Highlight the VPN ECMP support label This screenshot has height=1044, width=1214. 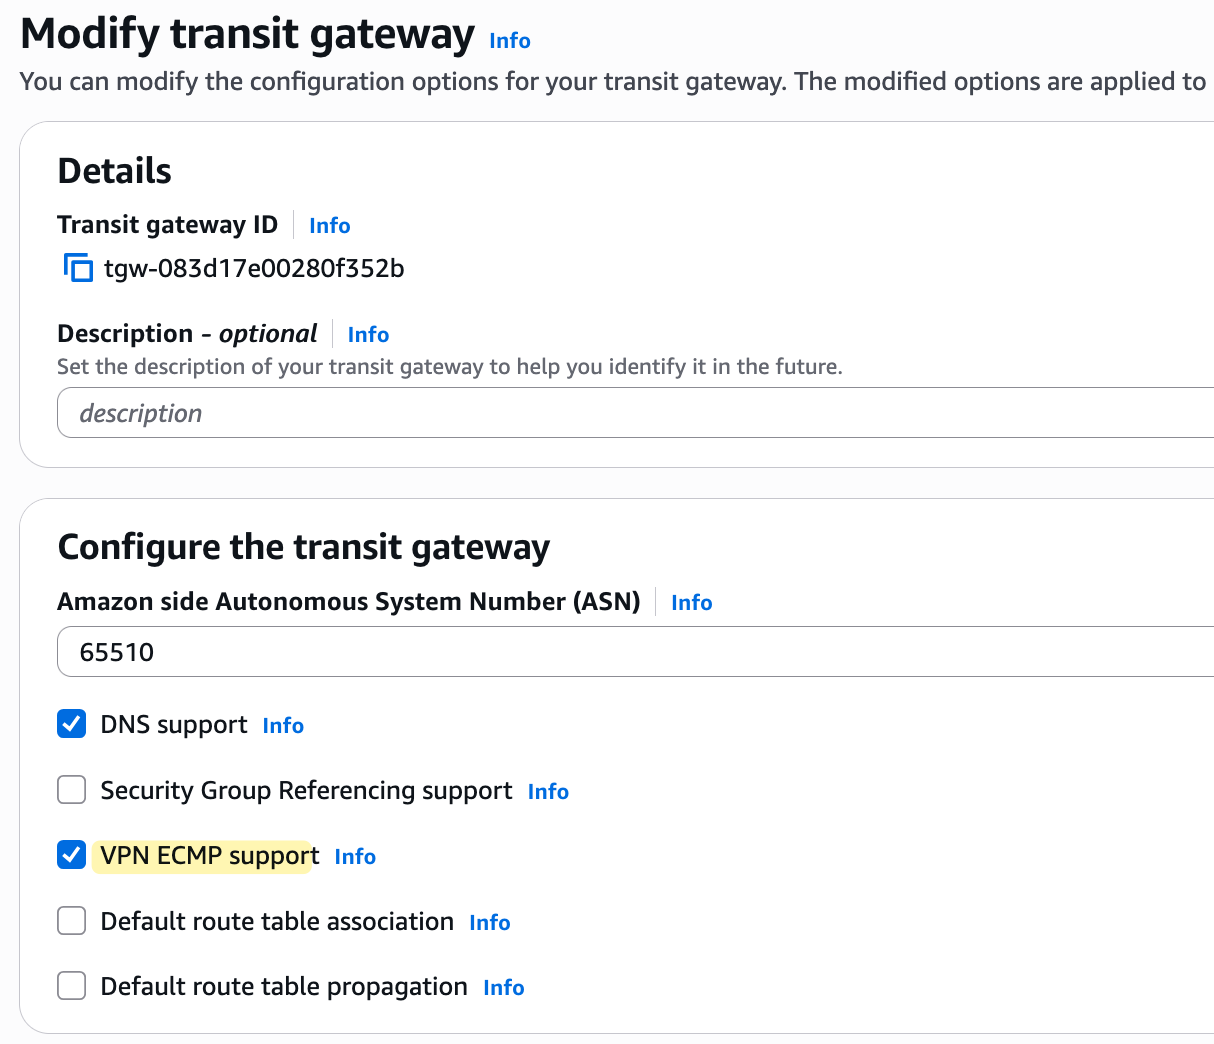[203, 855]
